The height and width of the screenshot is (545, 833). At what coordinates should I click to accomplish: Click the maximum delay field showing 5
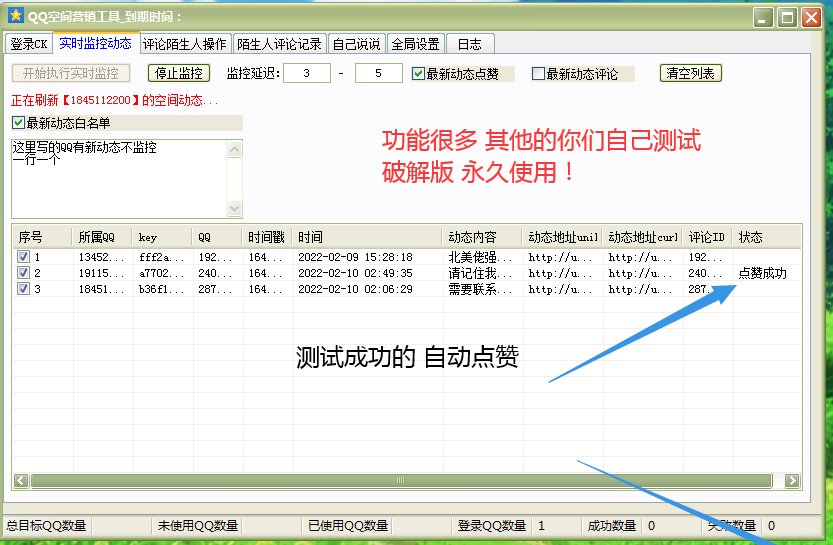(378, 73)
